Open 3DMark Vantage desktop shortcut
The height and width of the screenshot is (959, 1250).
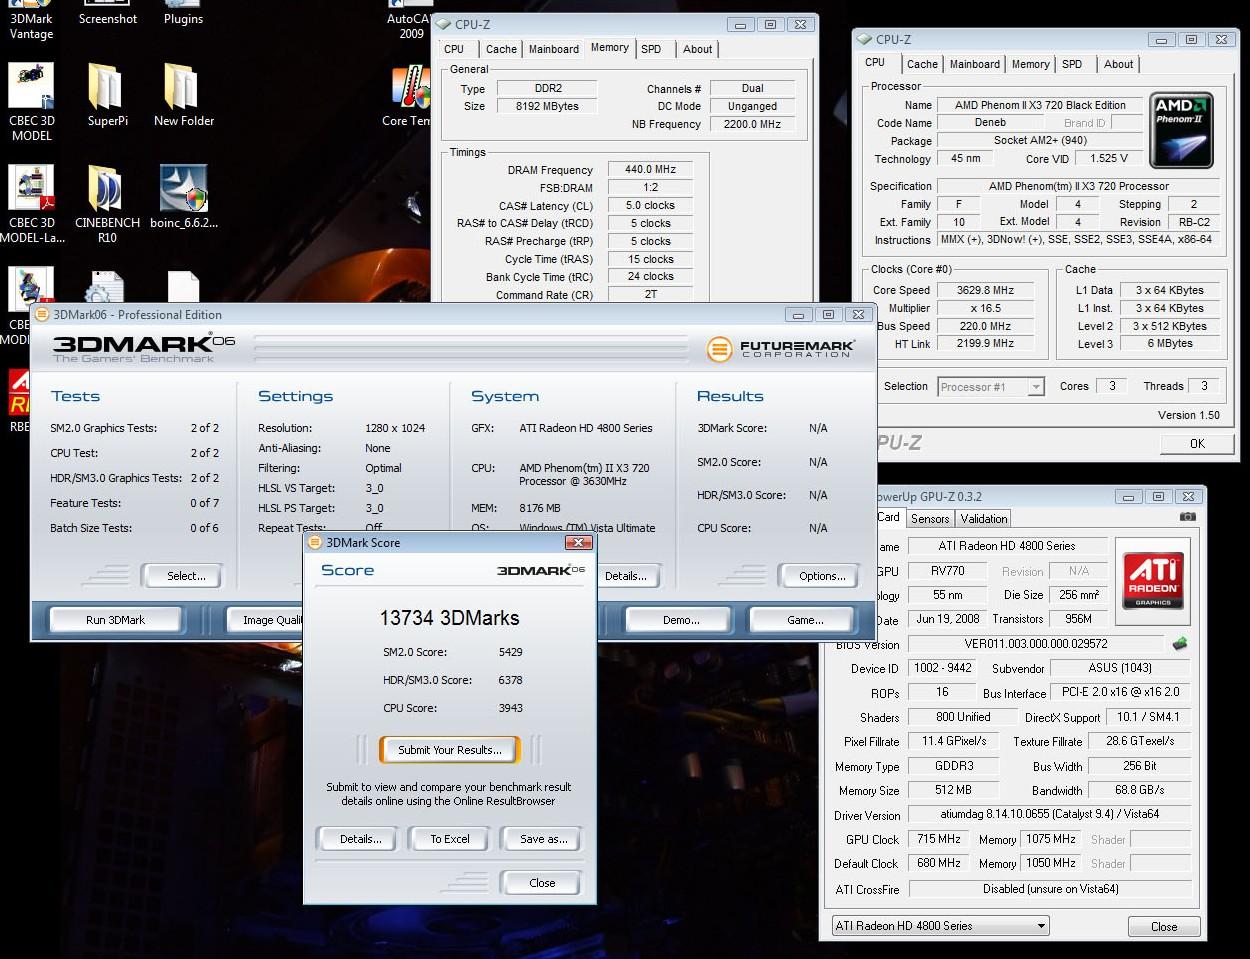[31, 20]
